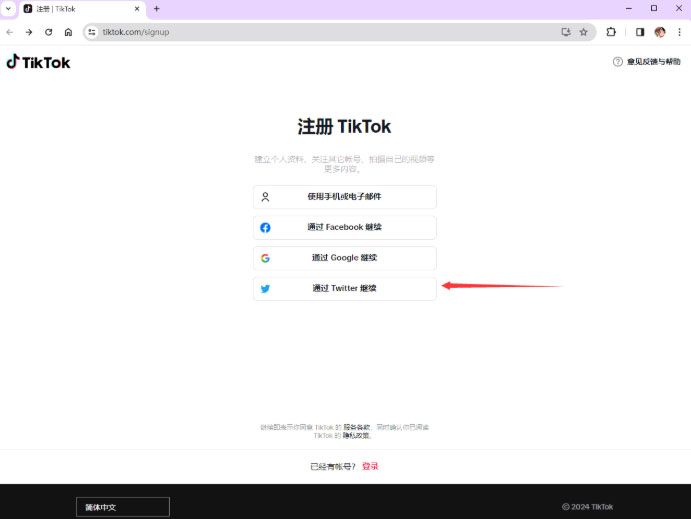The height and width of the screenshot is (519, 691).
Task: Click the 已经有帐号? text
Action: point(333,467)
